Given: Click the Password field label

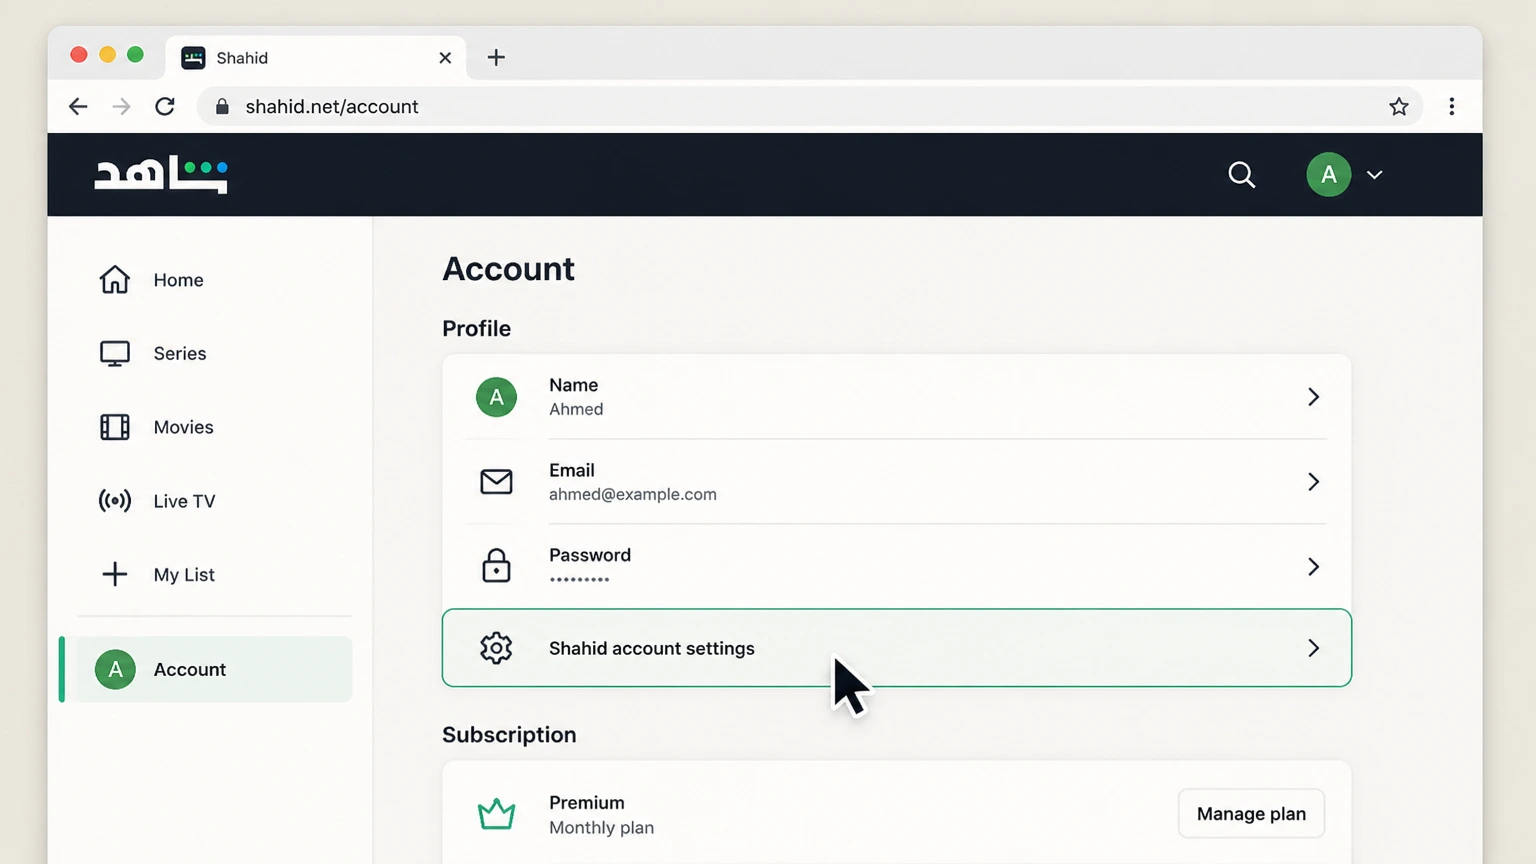Looking at the screenshot, I should [590, 555].
